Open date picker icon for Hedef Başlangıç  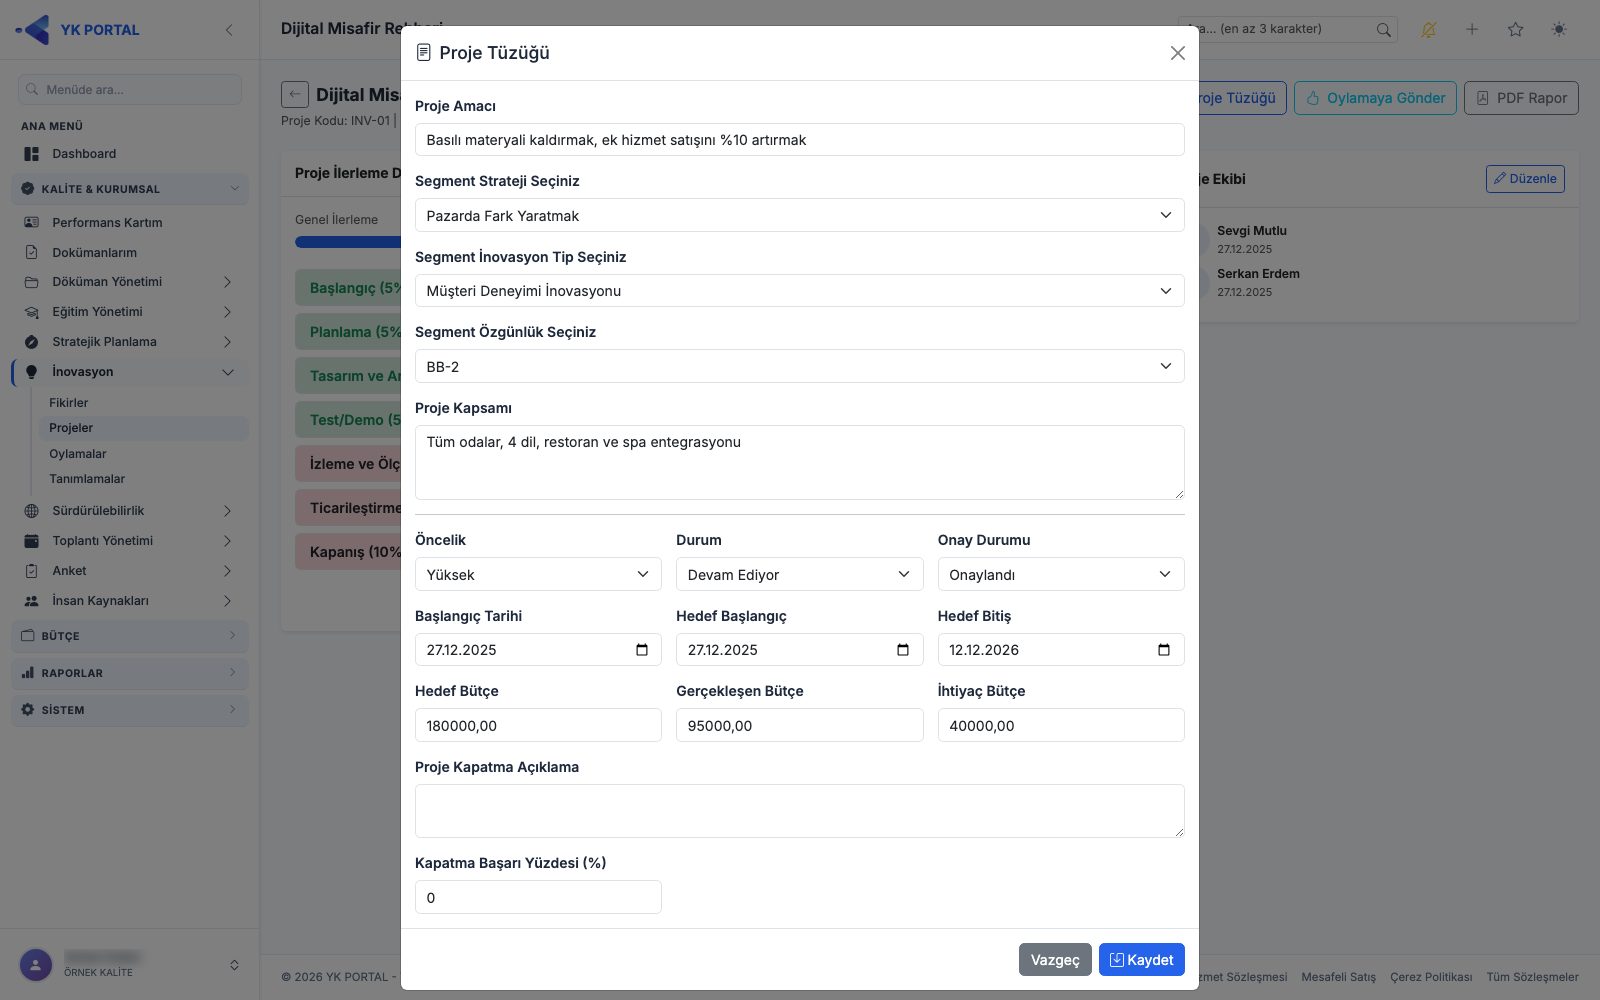point(903,650)
